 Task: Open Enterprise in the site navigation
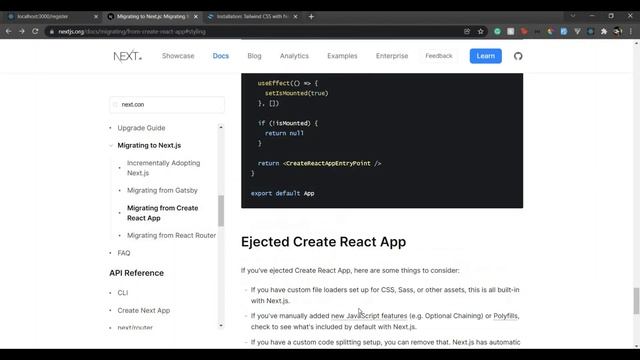point(392,56)
